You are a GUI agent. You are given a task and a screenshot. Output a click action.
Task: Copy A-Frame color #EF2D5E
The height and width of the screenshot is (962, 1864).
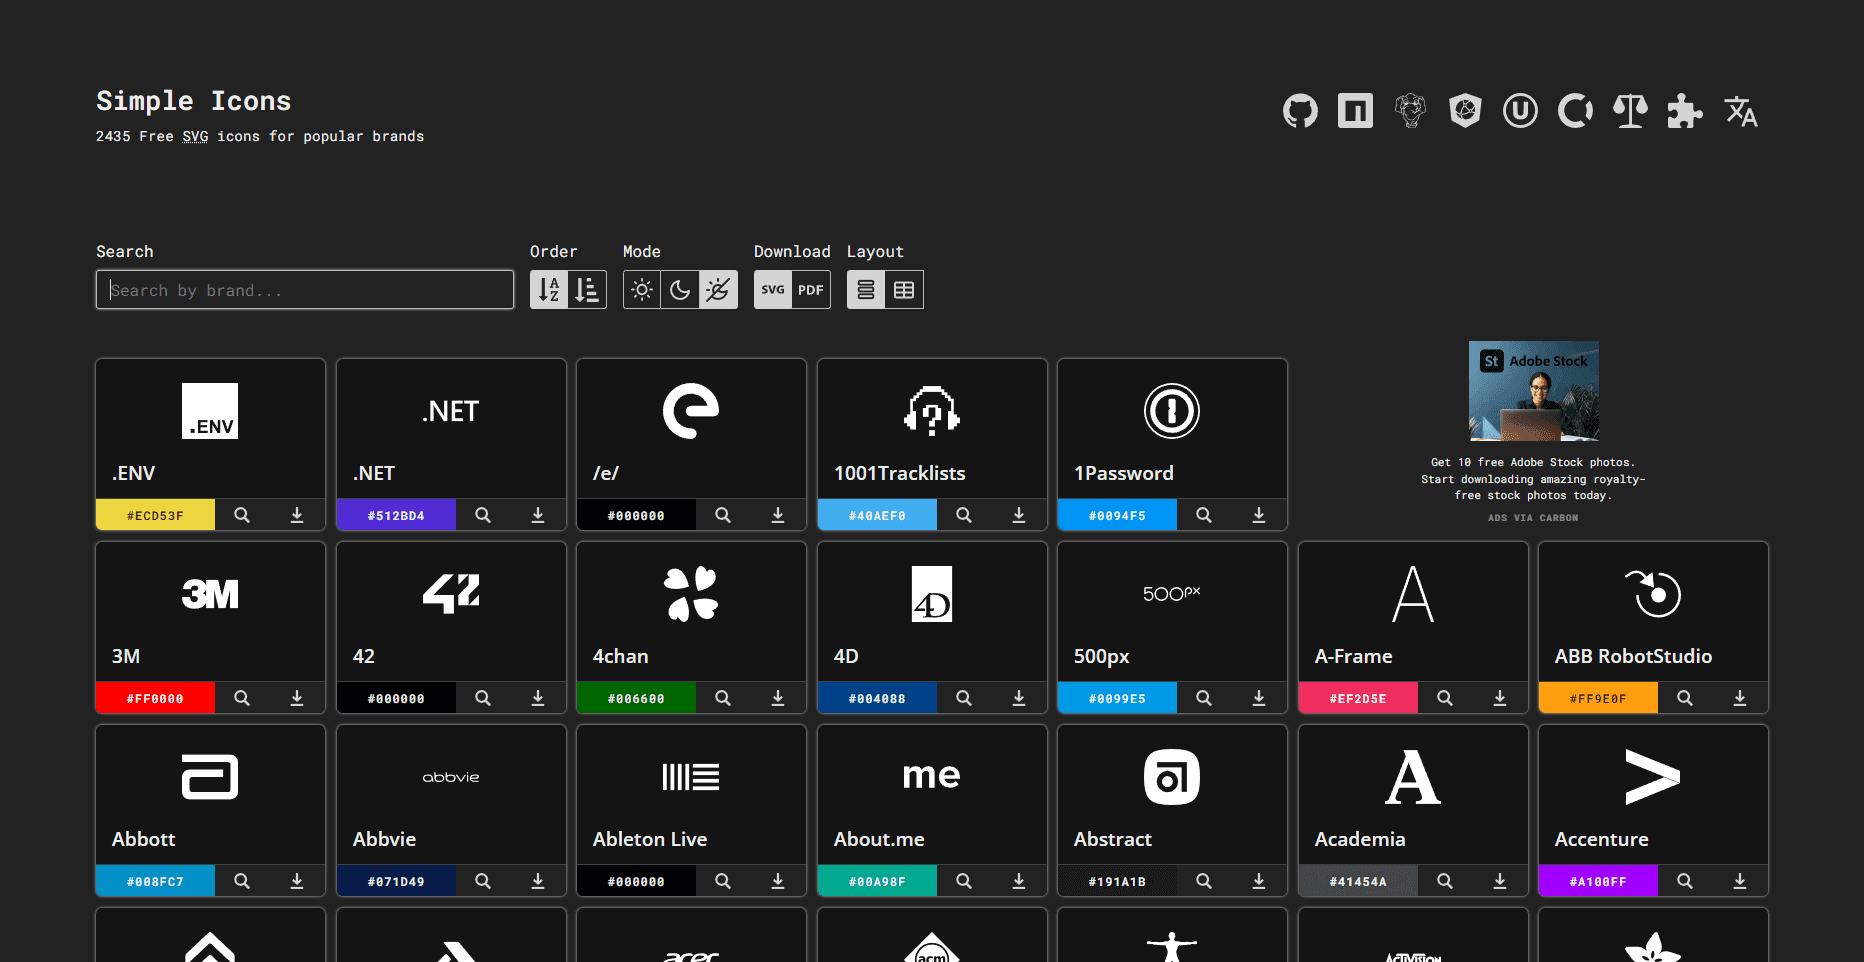tap(1358, 698)
